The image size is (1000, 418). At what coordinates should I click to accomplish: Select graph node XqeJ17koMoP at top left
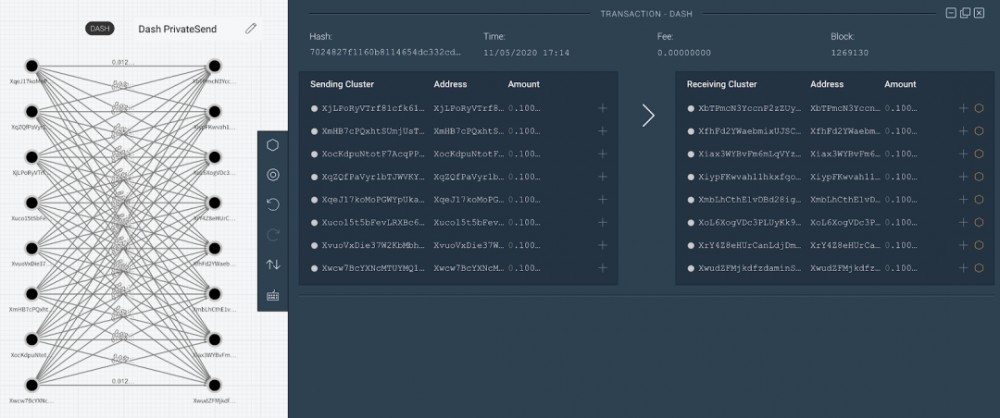31,66
